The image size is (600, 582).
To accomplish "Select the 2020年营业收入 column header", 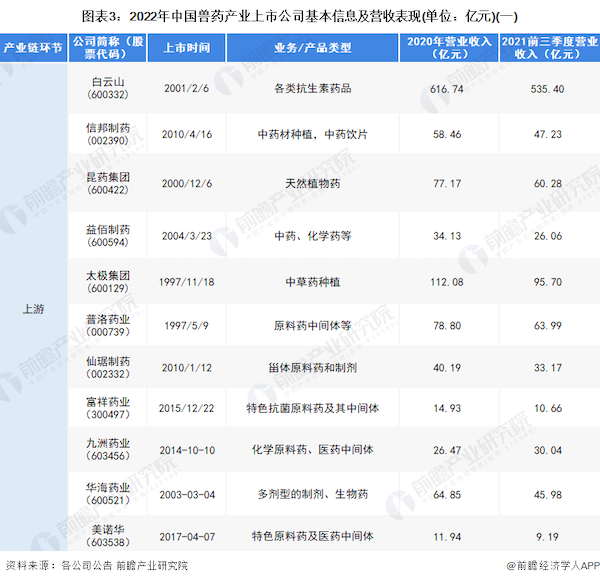I will click(x=449, y=48).
